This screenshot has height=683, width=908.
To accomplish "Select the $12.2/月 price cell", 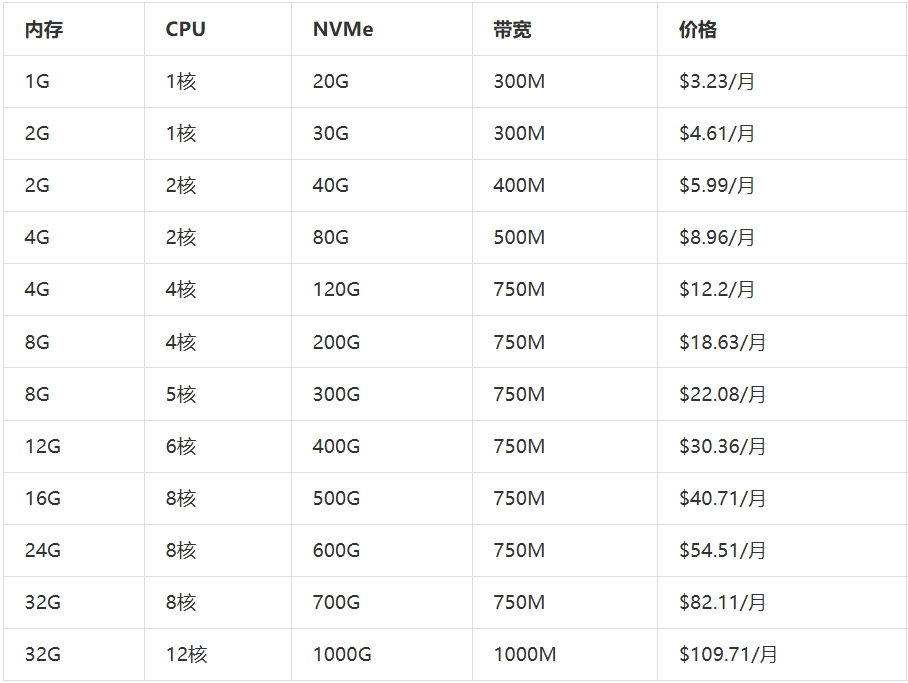I will (x=717, y=290).
